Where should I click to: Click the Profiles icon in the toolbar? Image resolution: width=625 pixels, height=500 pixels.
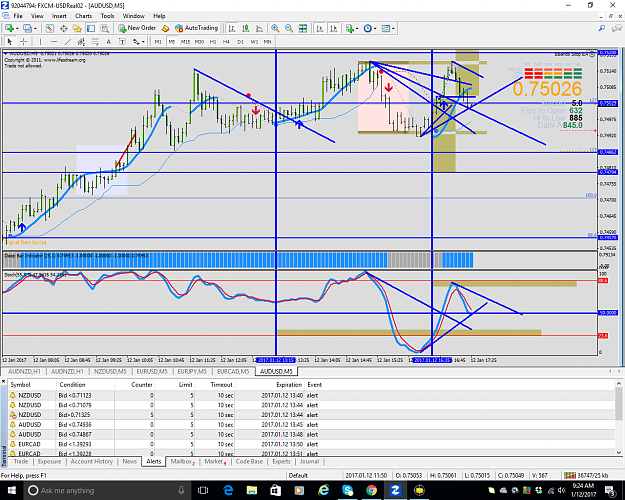pos(28,28)
